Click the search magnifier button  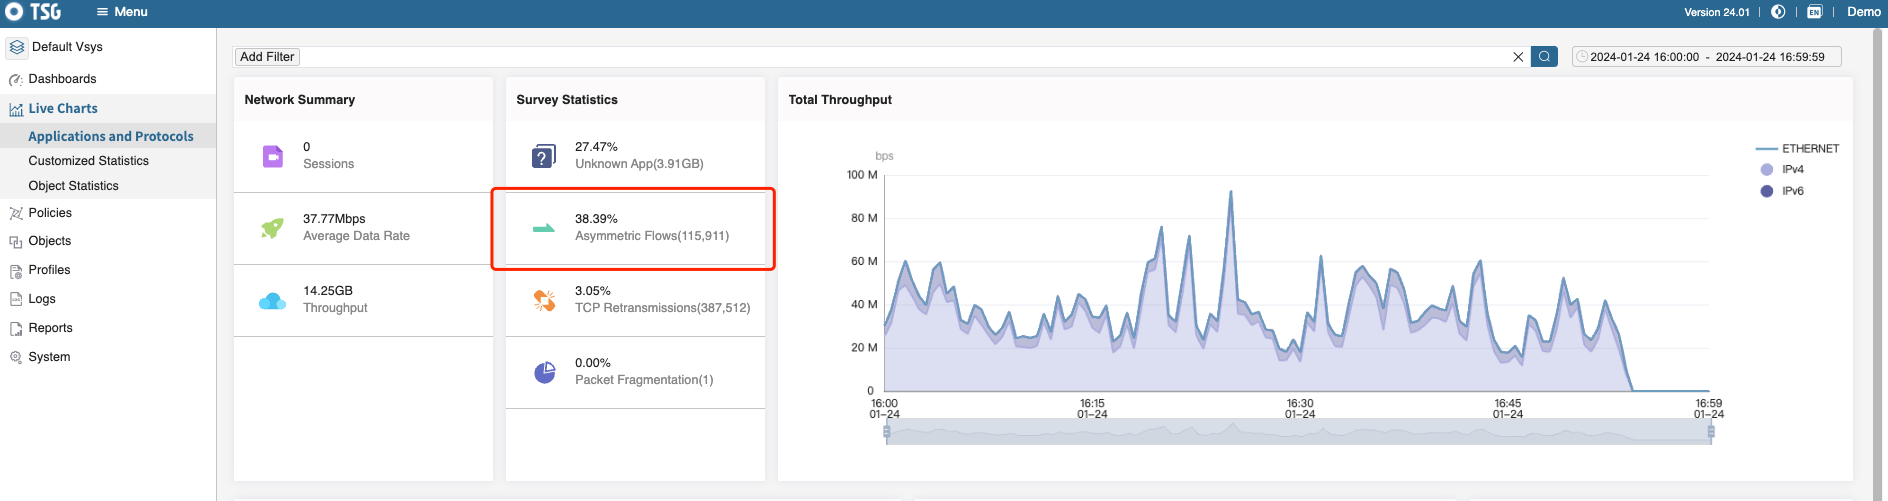(1544, 57)
